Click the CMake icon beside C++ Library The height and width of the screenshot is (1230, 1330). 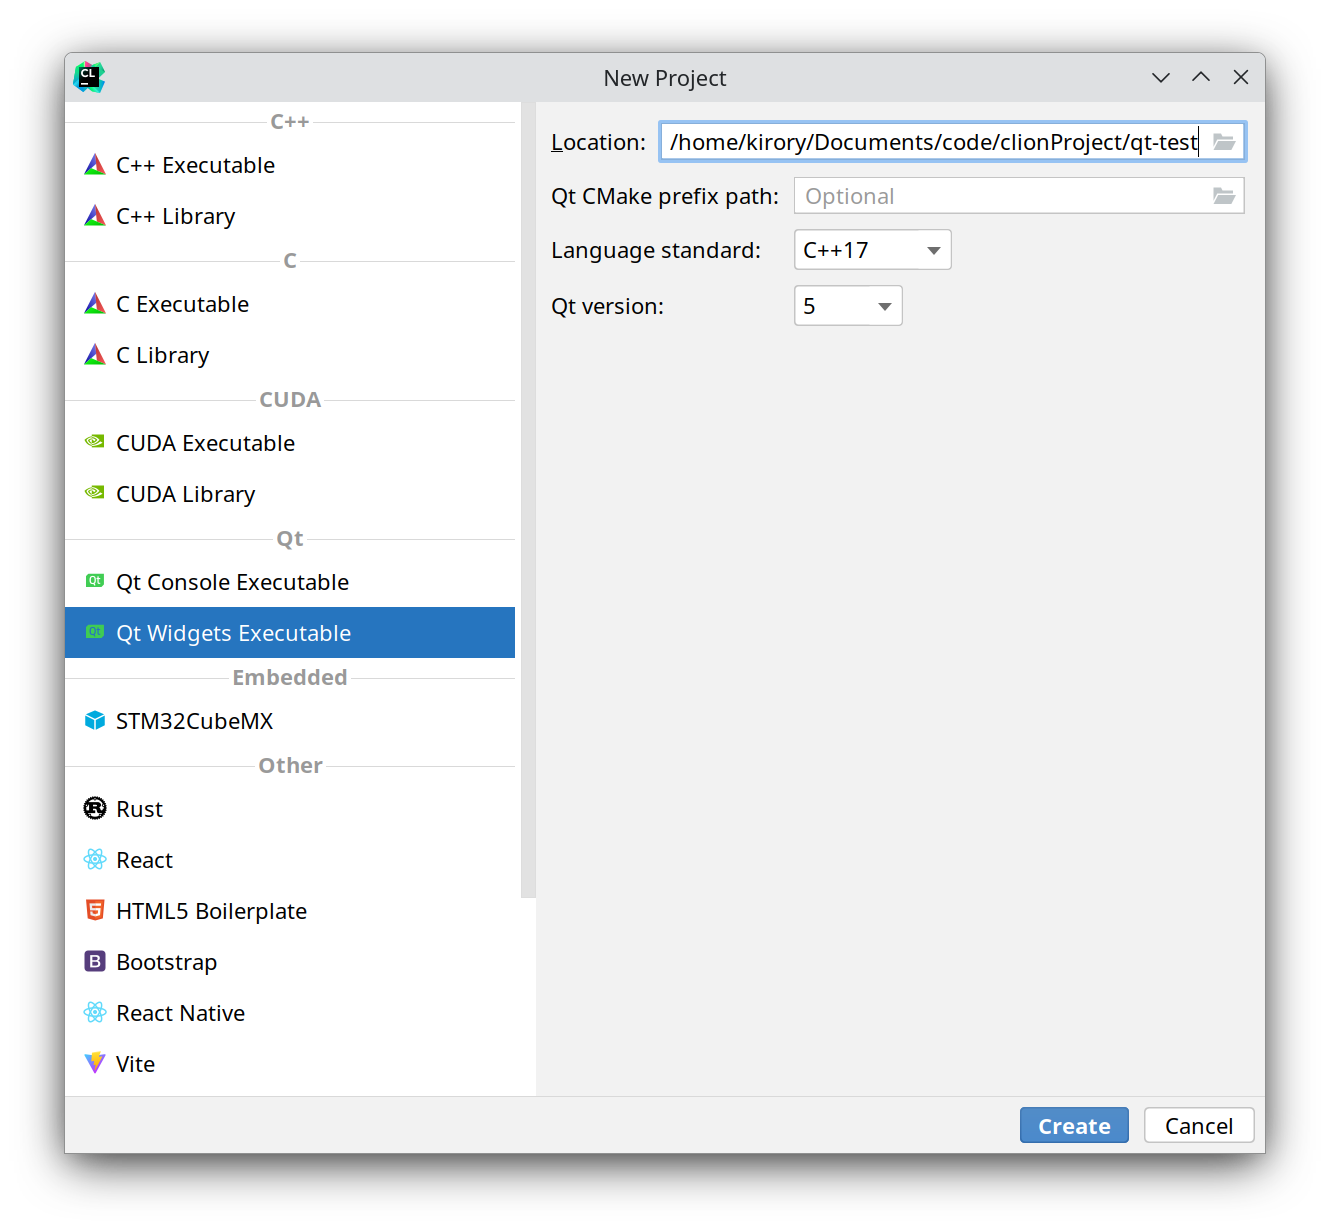(95, 216)
